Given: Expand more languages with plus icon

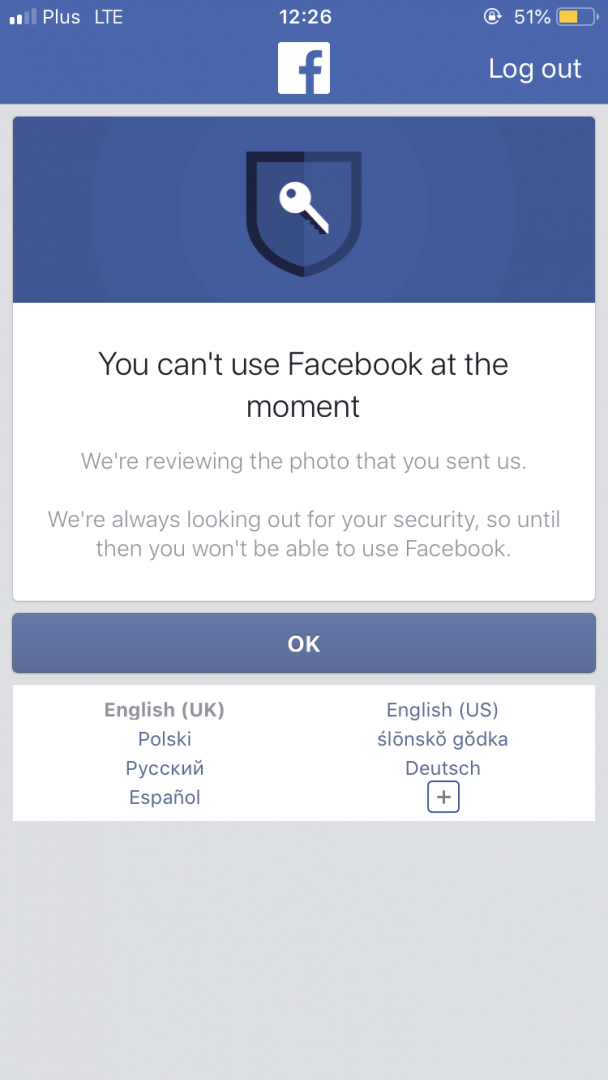Looking at the screenshot, I should [443, 797].
